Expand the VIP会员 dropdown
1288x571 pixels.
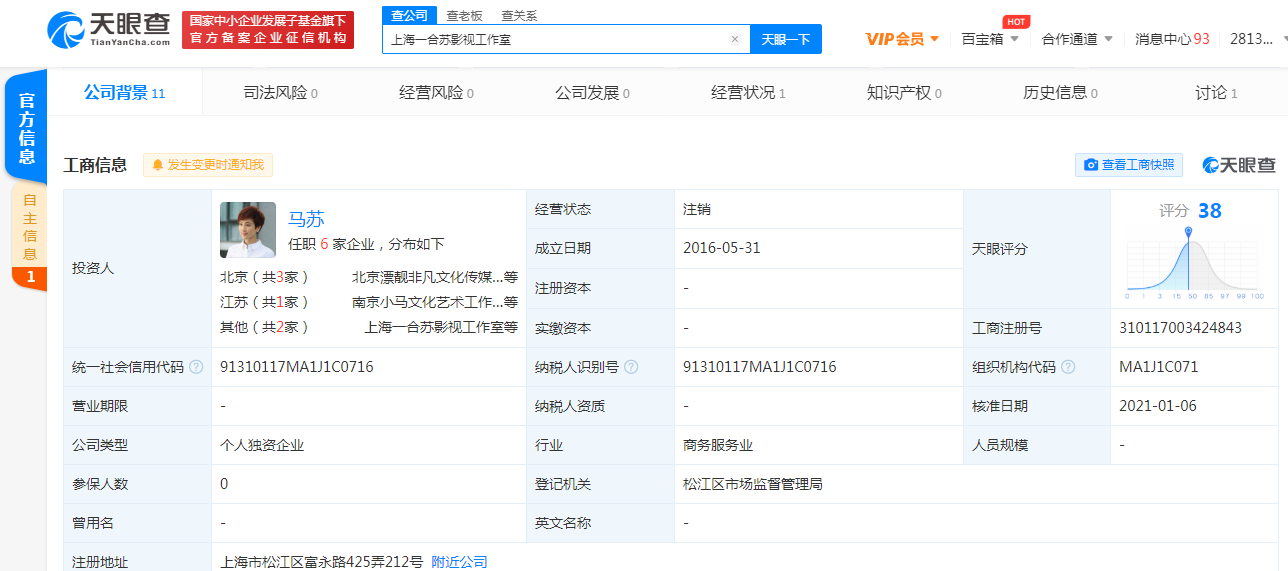[x=934, y=39]
